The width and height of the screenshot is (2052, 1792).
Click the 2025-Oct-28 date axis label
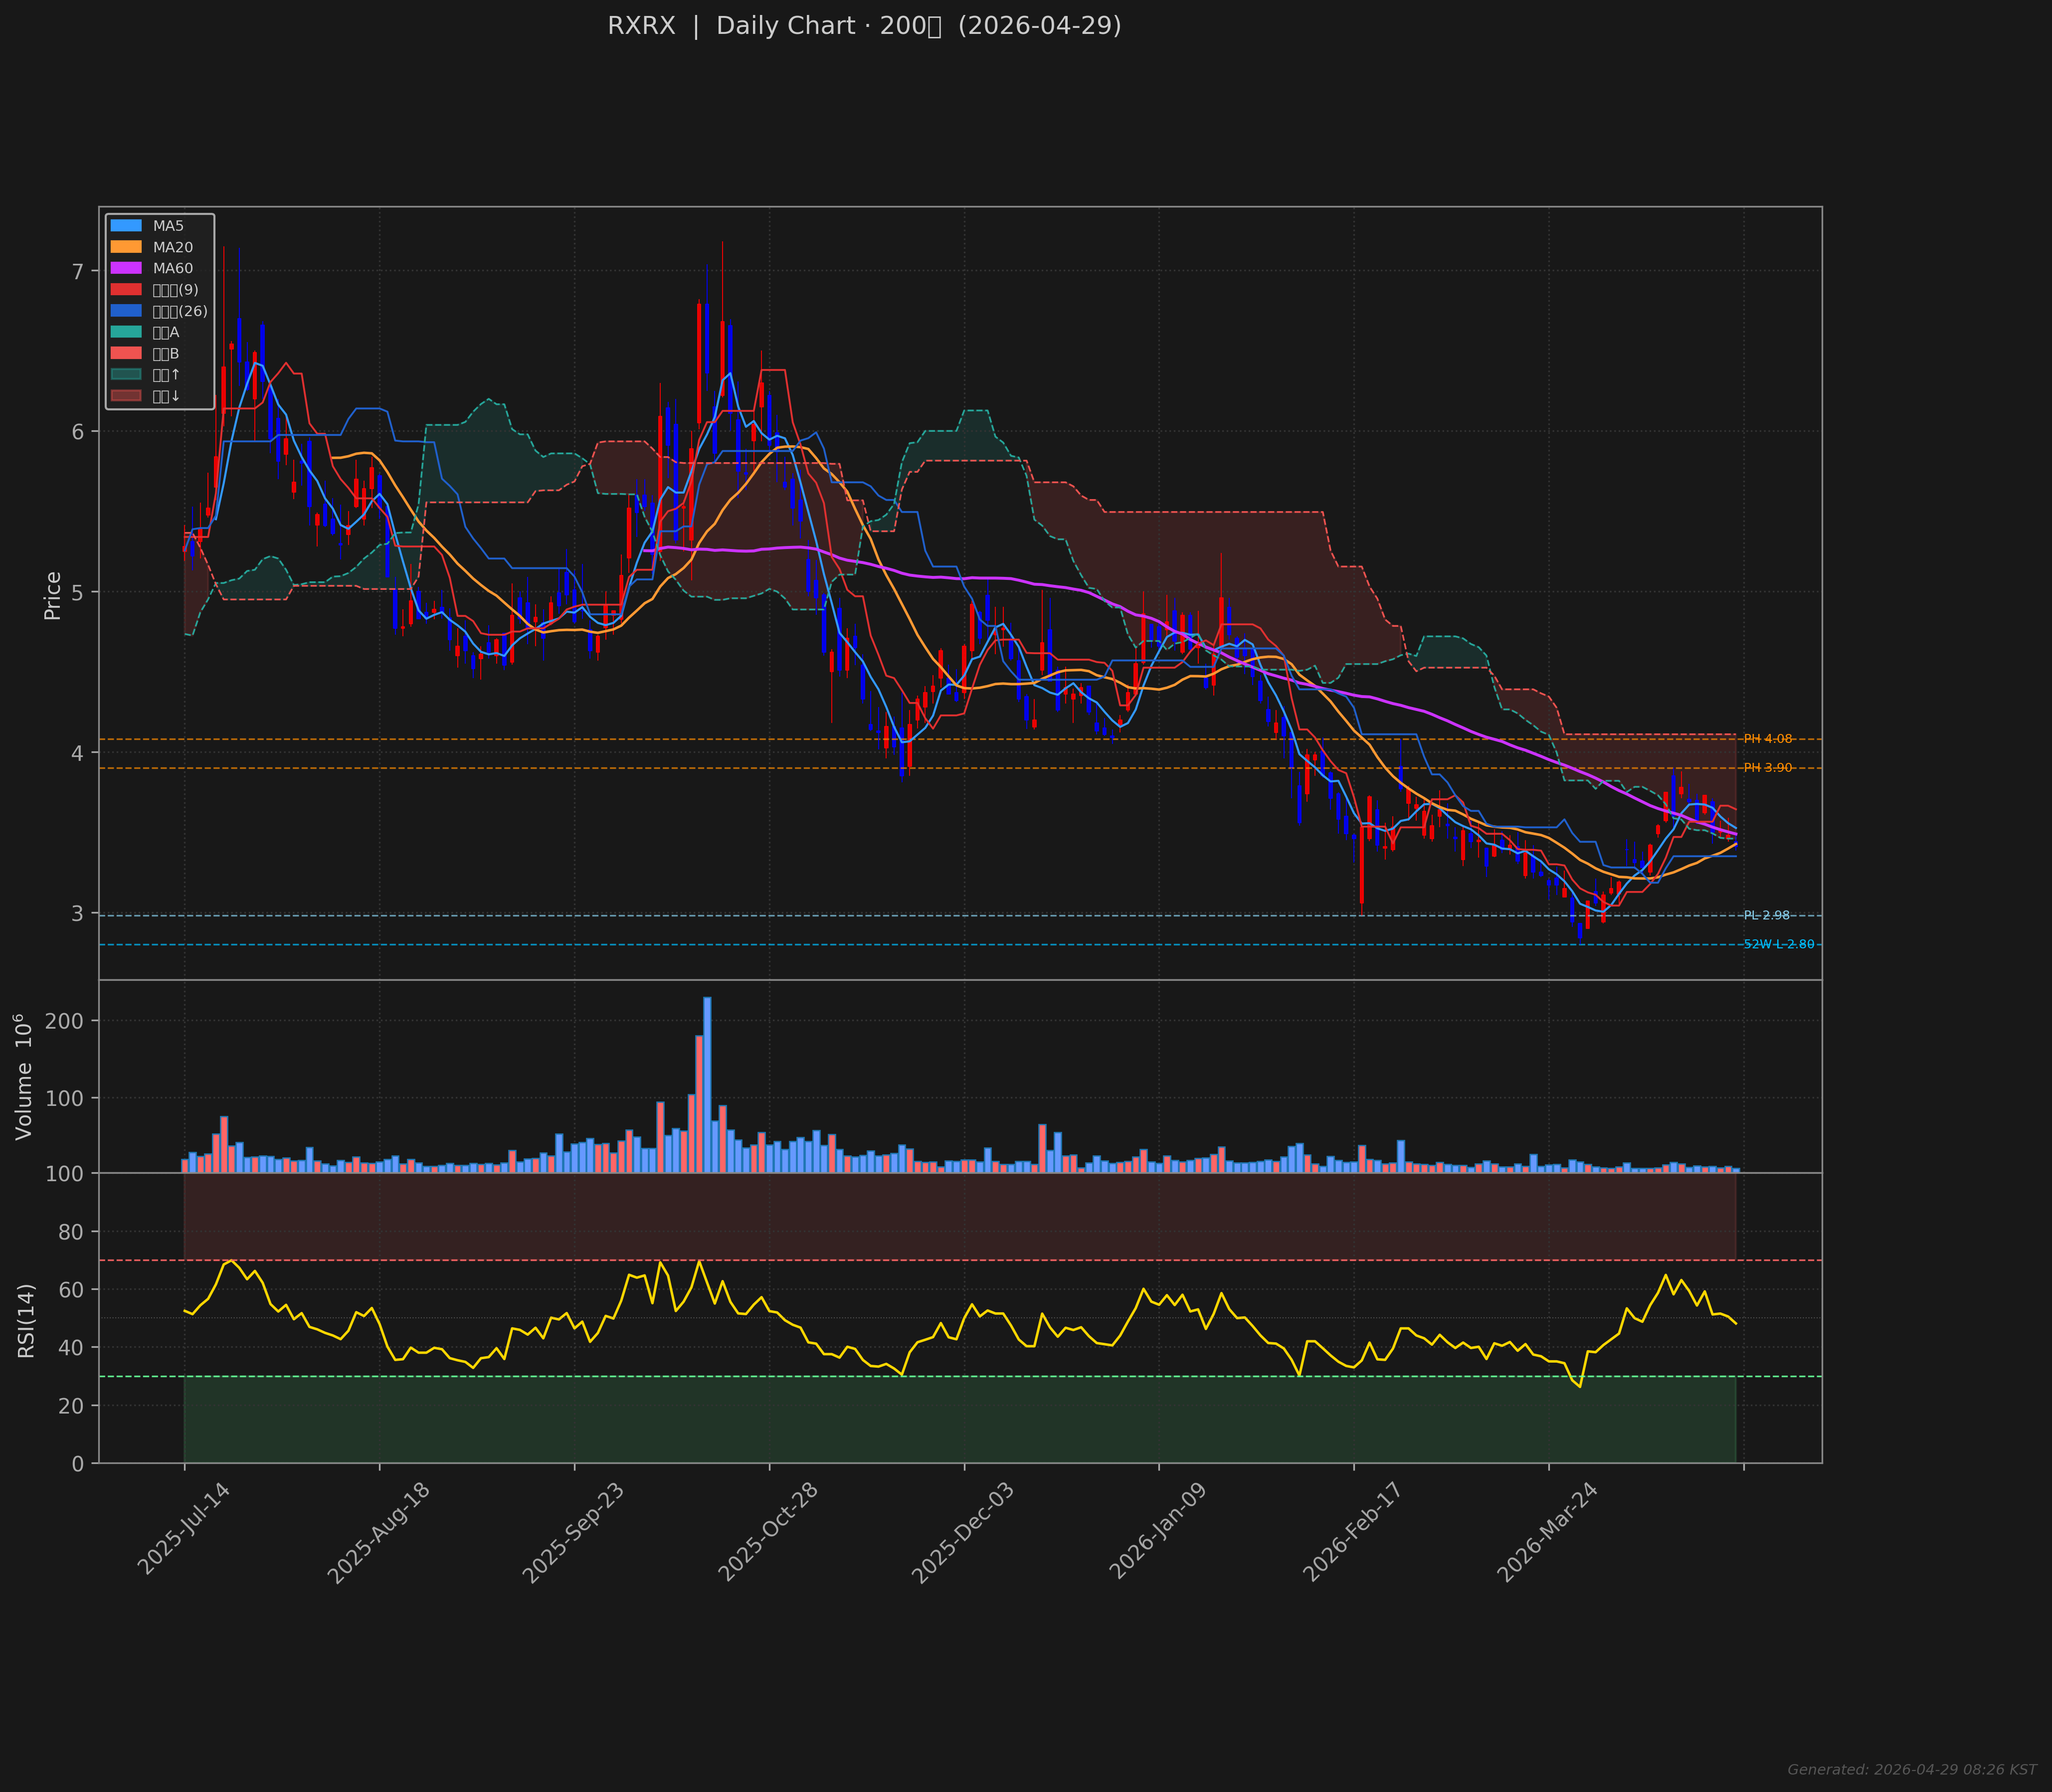coord(768,1533)
